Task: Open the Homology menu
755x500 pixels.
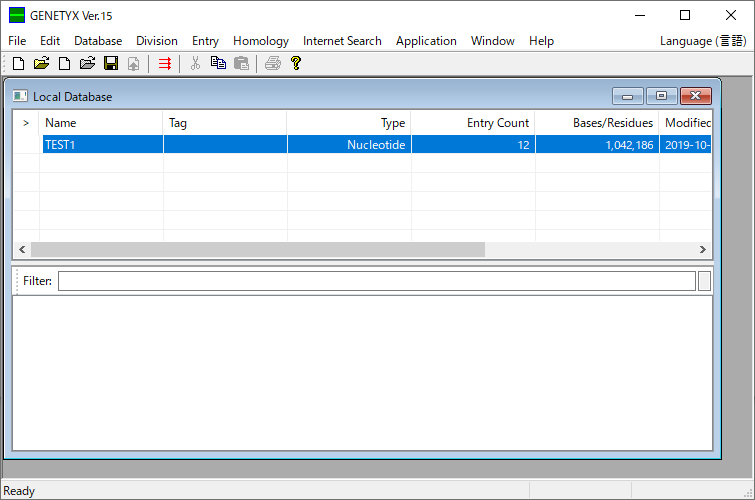Action: click(x=260, y=41)
